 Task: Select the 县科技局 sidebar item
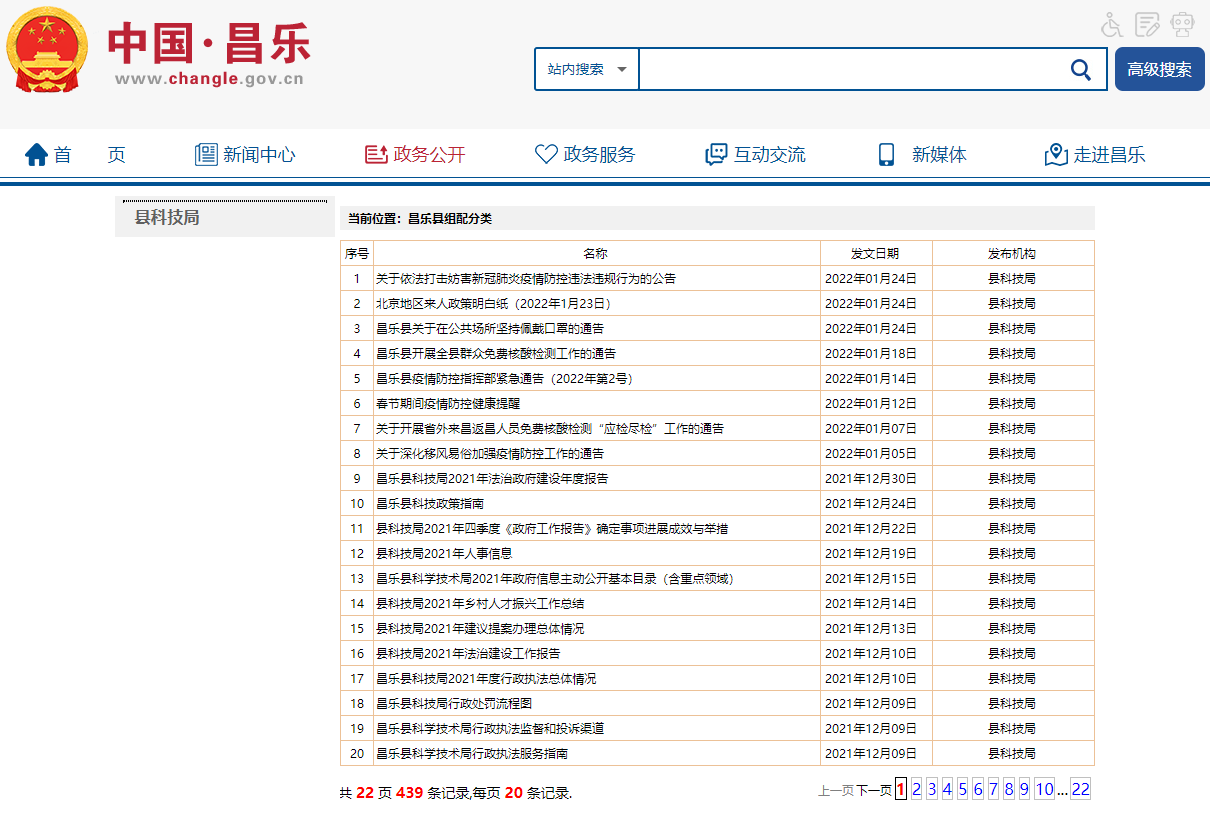[167, 217]
